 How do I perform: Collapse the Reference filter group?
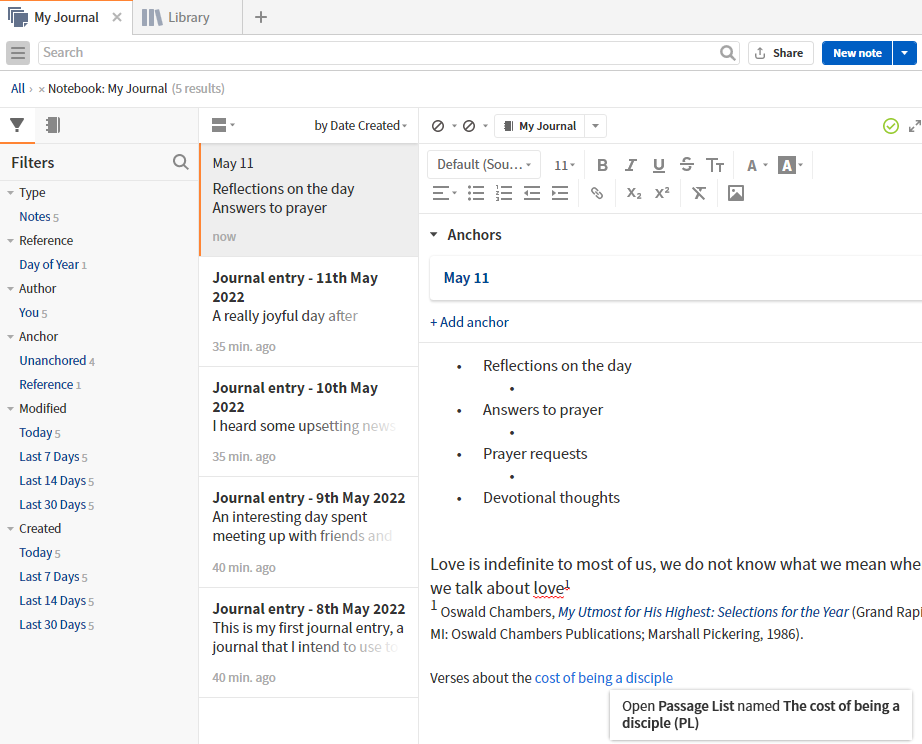click(10, 241)
